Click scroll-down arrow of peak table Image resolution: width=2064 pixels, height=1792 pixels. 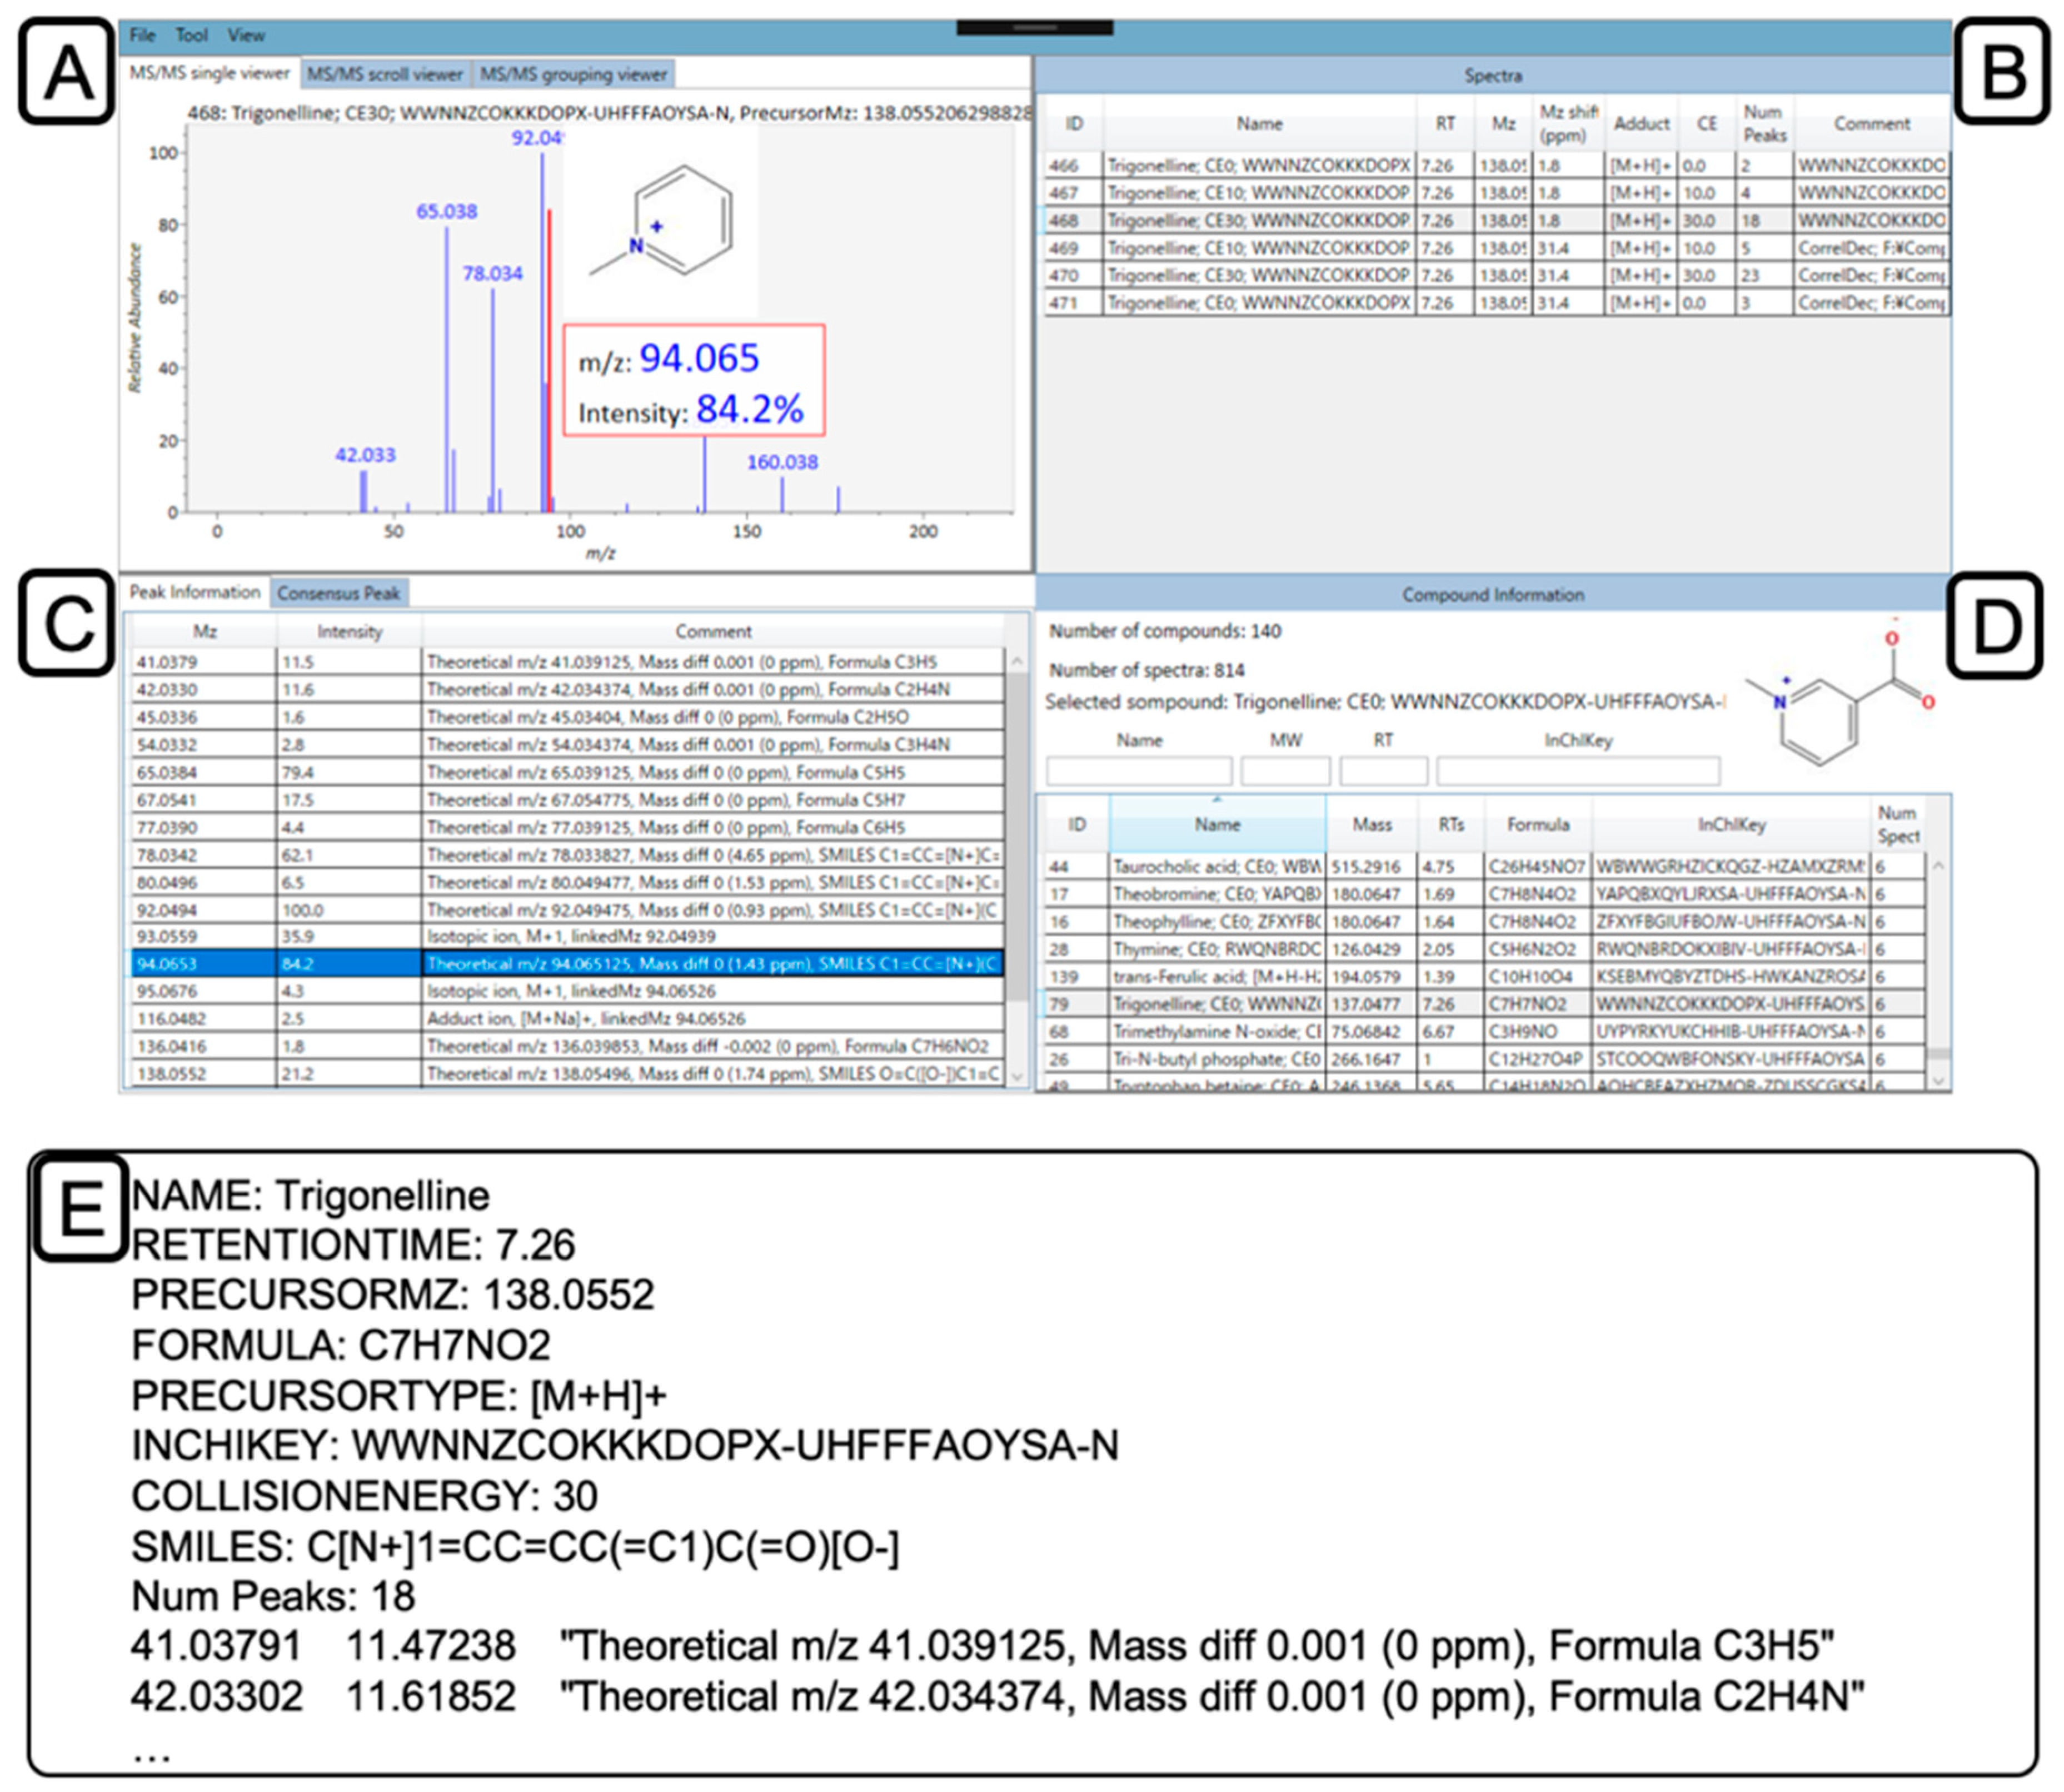click(1017, 1077)
